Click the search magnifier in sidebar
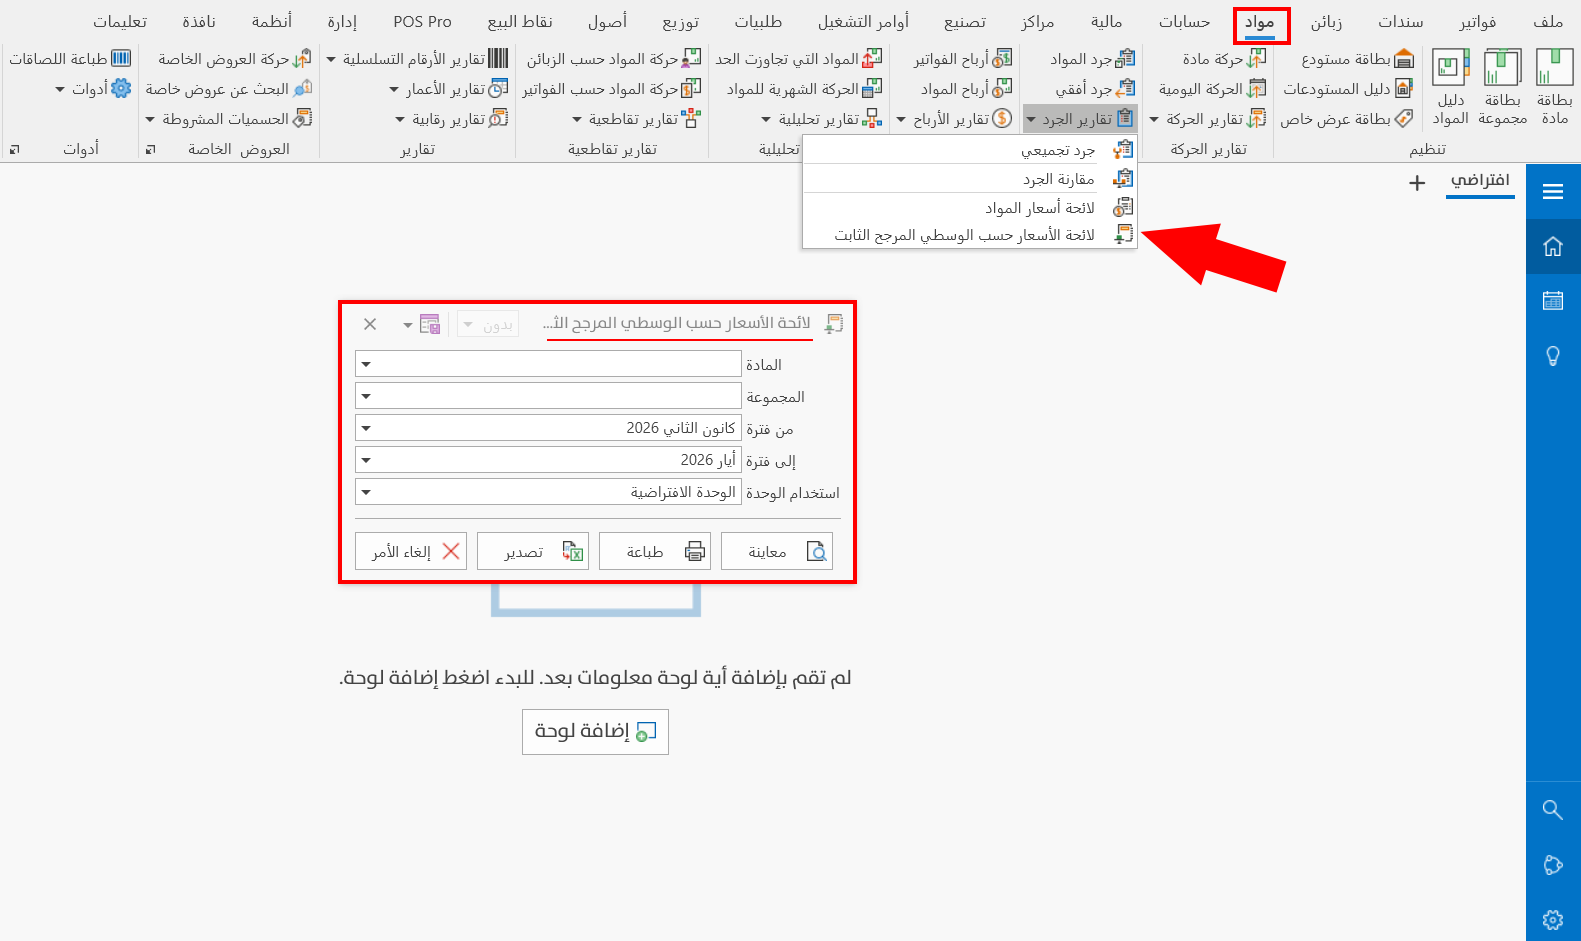Screen dimensions: 1581x941 point(1553,809)
